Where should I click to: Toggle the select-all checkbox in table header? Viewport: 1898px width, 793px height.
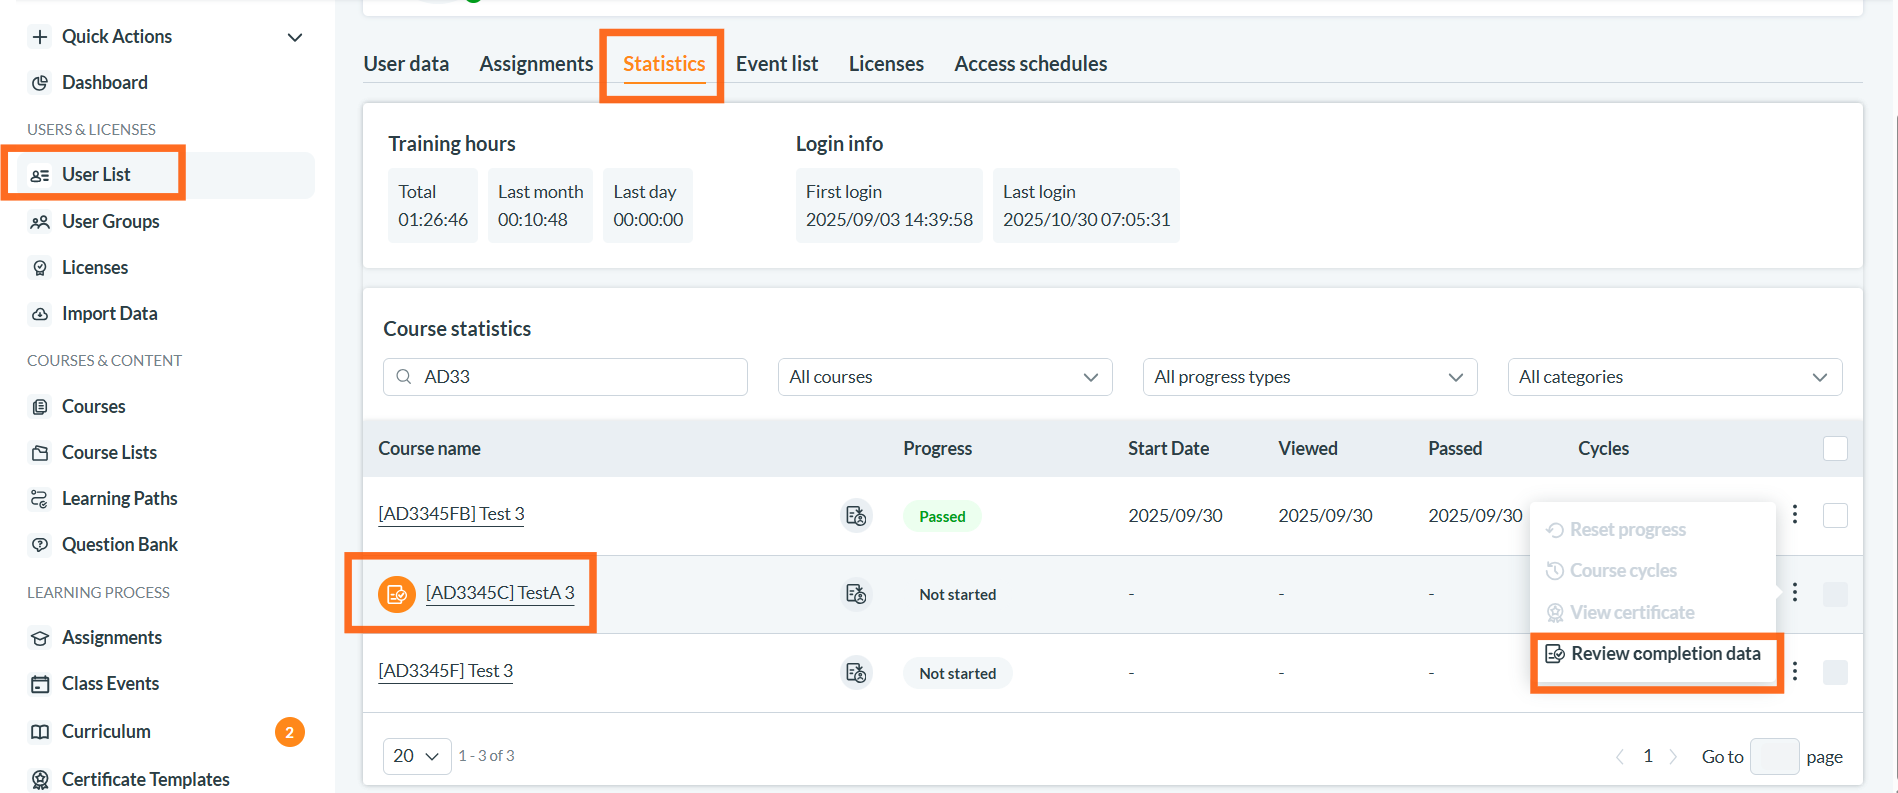(x=1835, y=448)
